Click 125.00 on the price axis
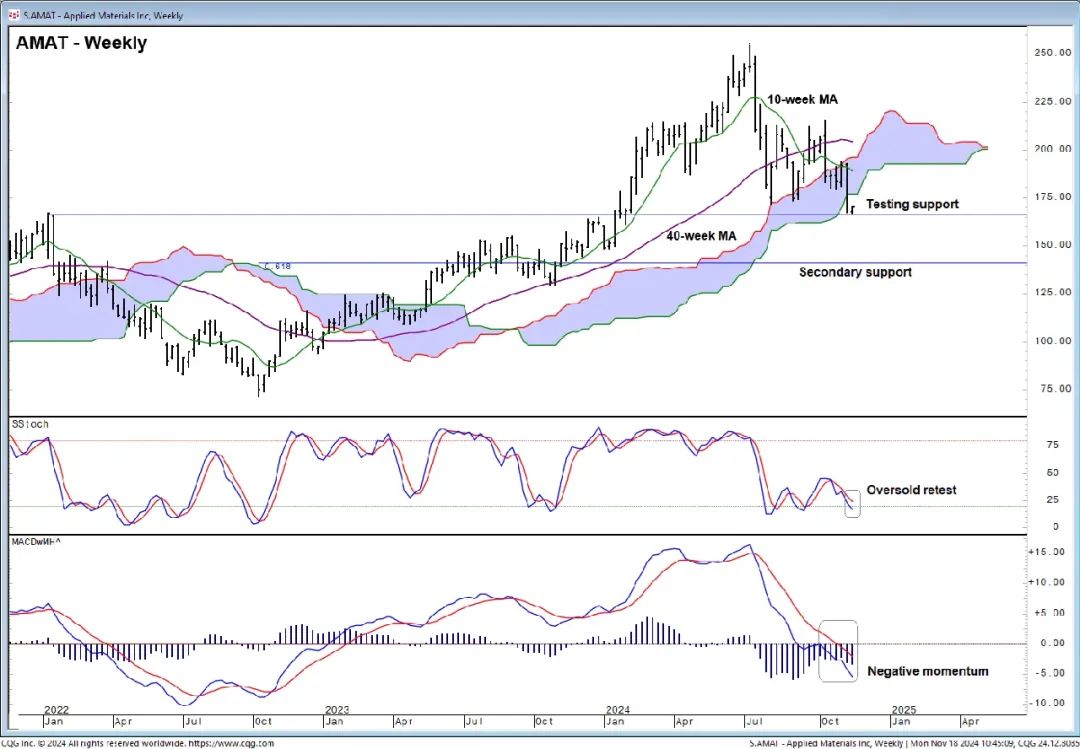This screenshot has width=1080, height=749. point(1052,293)
